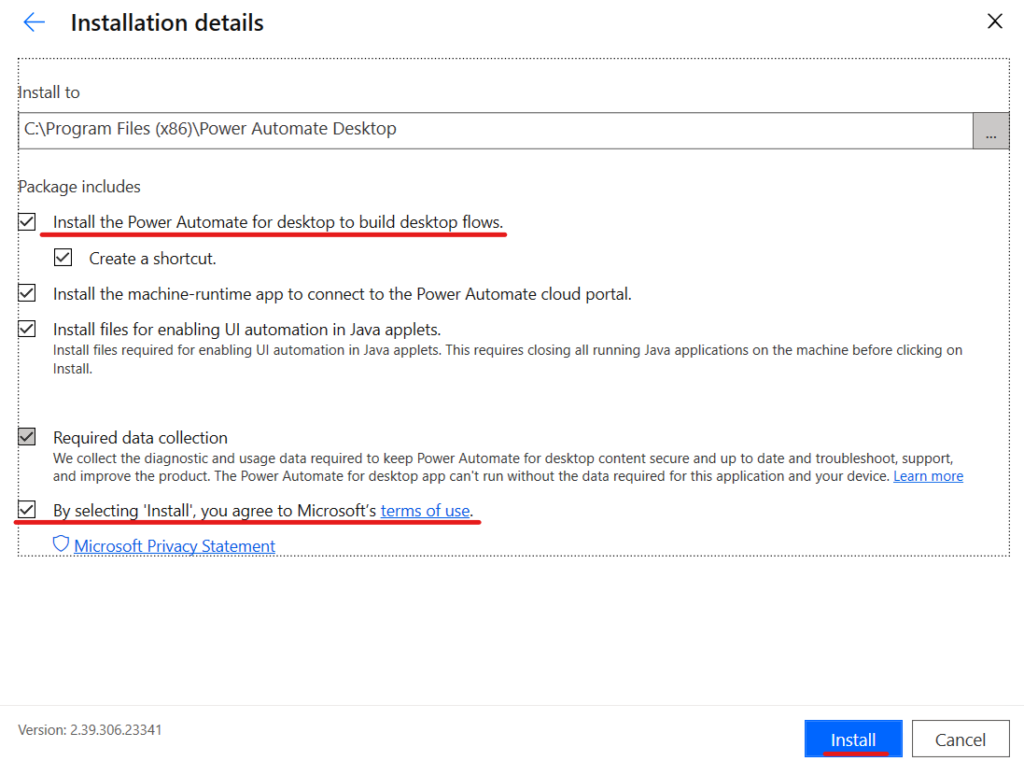Click the Required data collection checkbox
Screen dimensions: 1024x761
tap(27, 437)
